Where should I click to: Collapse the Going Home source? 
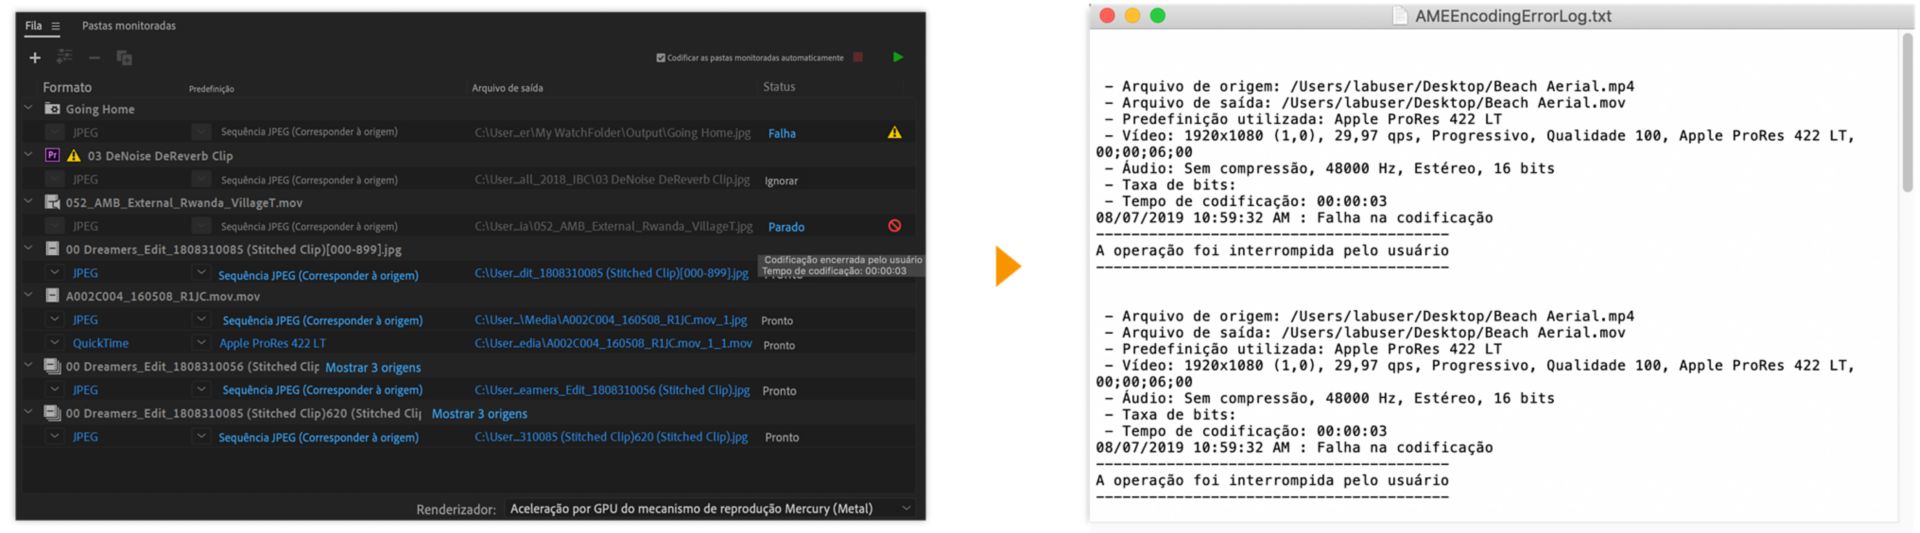click(x=29, y=108)
